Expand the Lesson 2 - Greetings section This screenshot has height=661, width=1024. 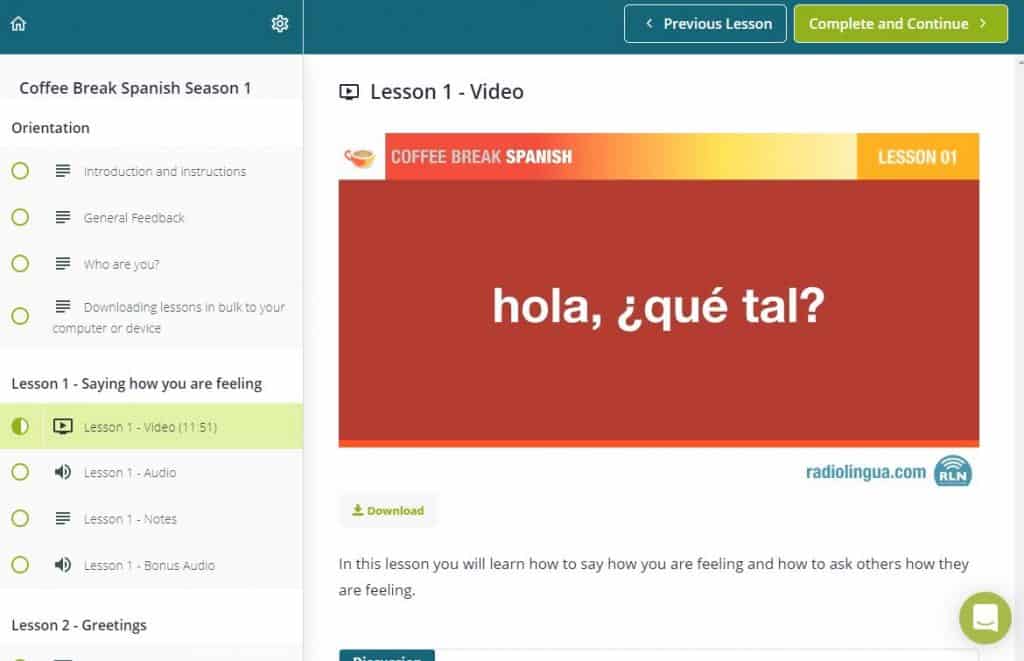[76, 624]
